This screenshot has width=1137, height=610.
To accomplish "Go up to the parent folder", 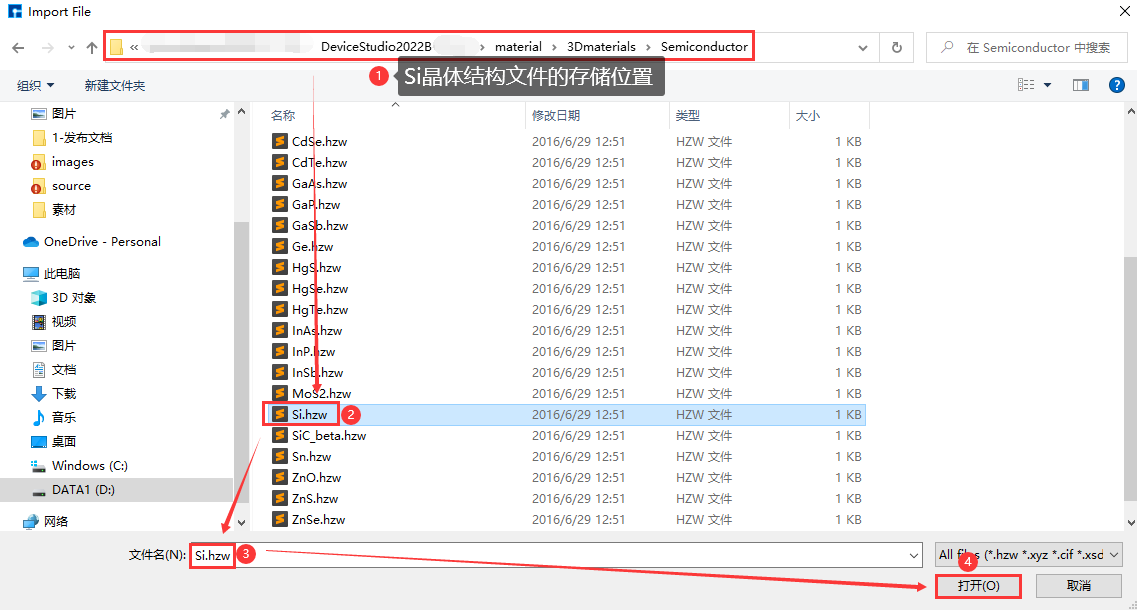I will pos(91,46).
